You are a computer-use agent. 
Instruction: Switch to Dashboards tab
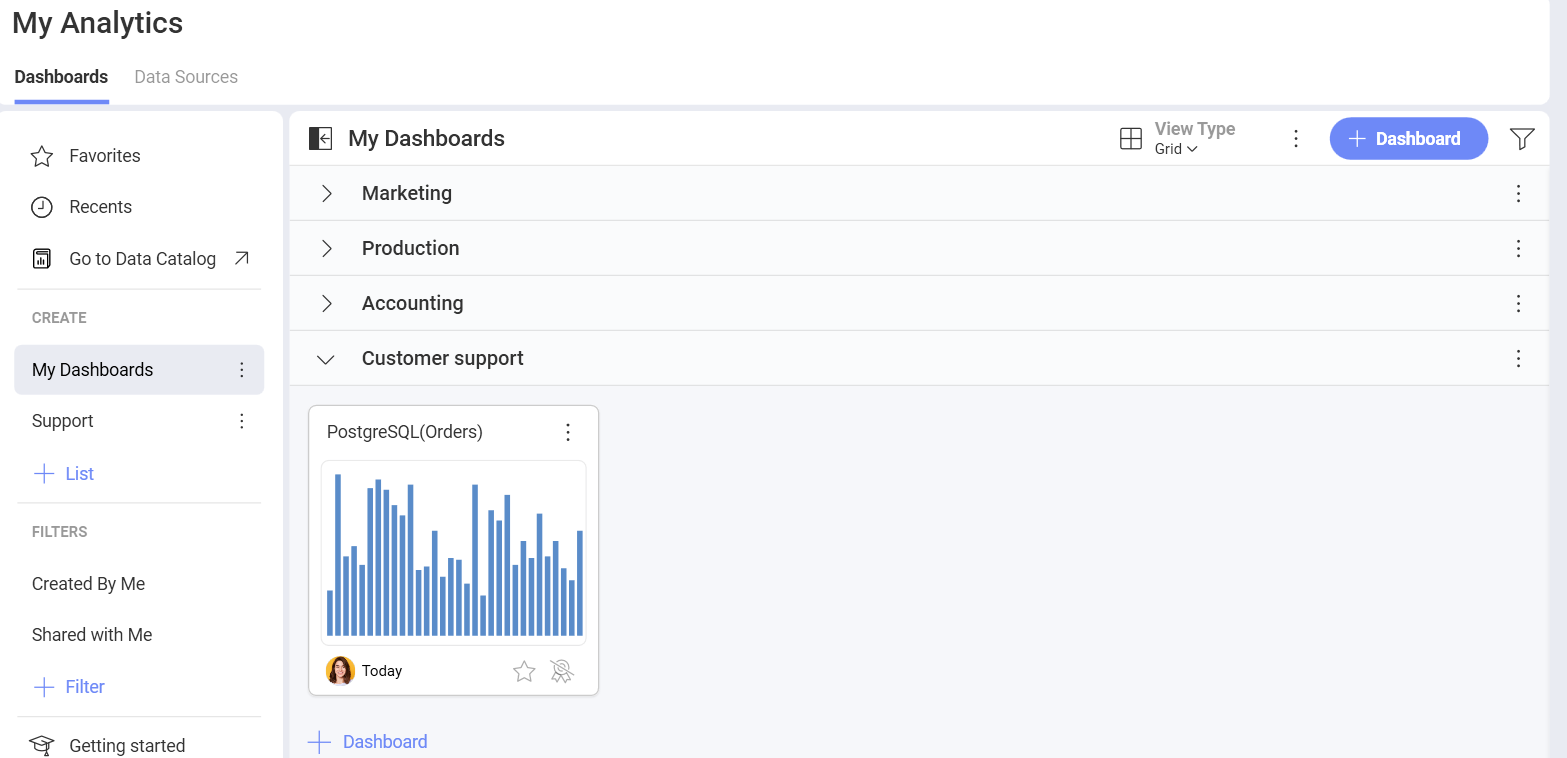click(61, 77)
